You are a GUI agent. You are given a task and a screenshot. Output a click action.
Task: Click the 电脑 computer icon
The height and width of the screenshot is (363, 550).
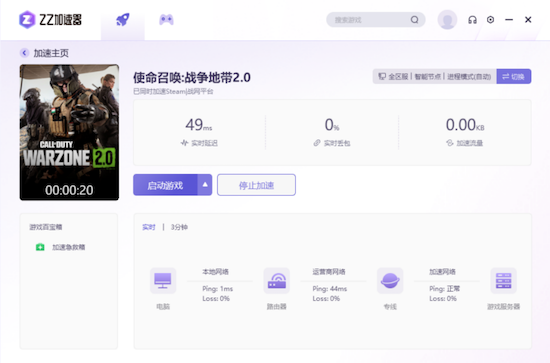coord(163,281)
